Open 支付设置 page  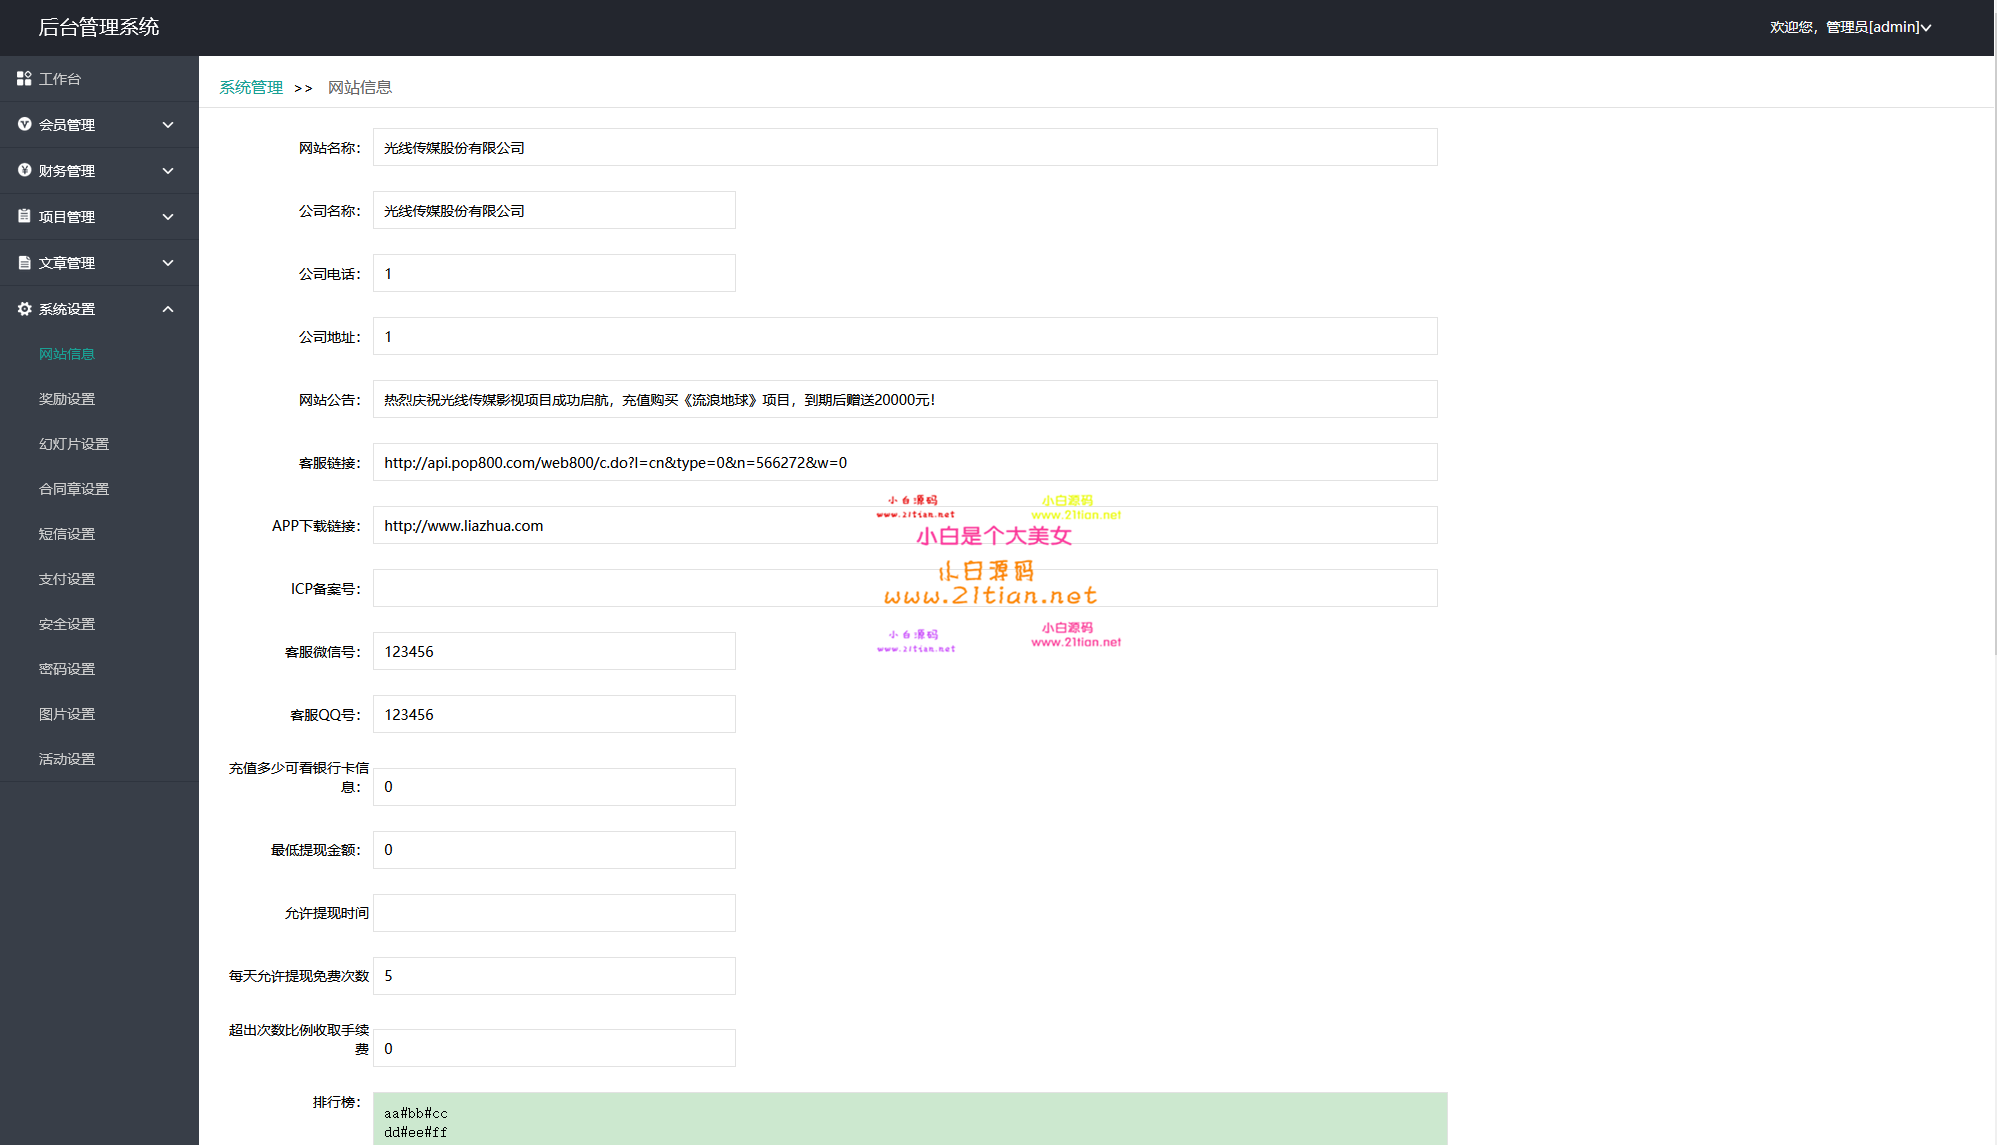[x=67, y=579]
